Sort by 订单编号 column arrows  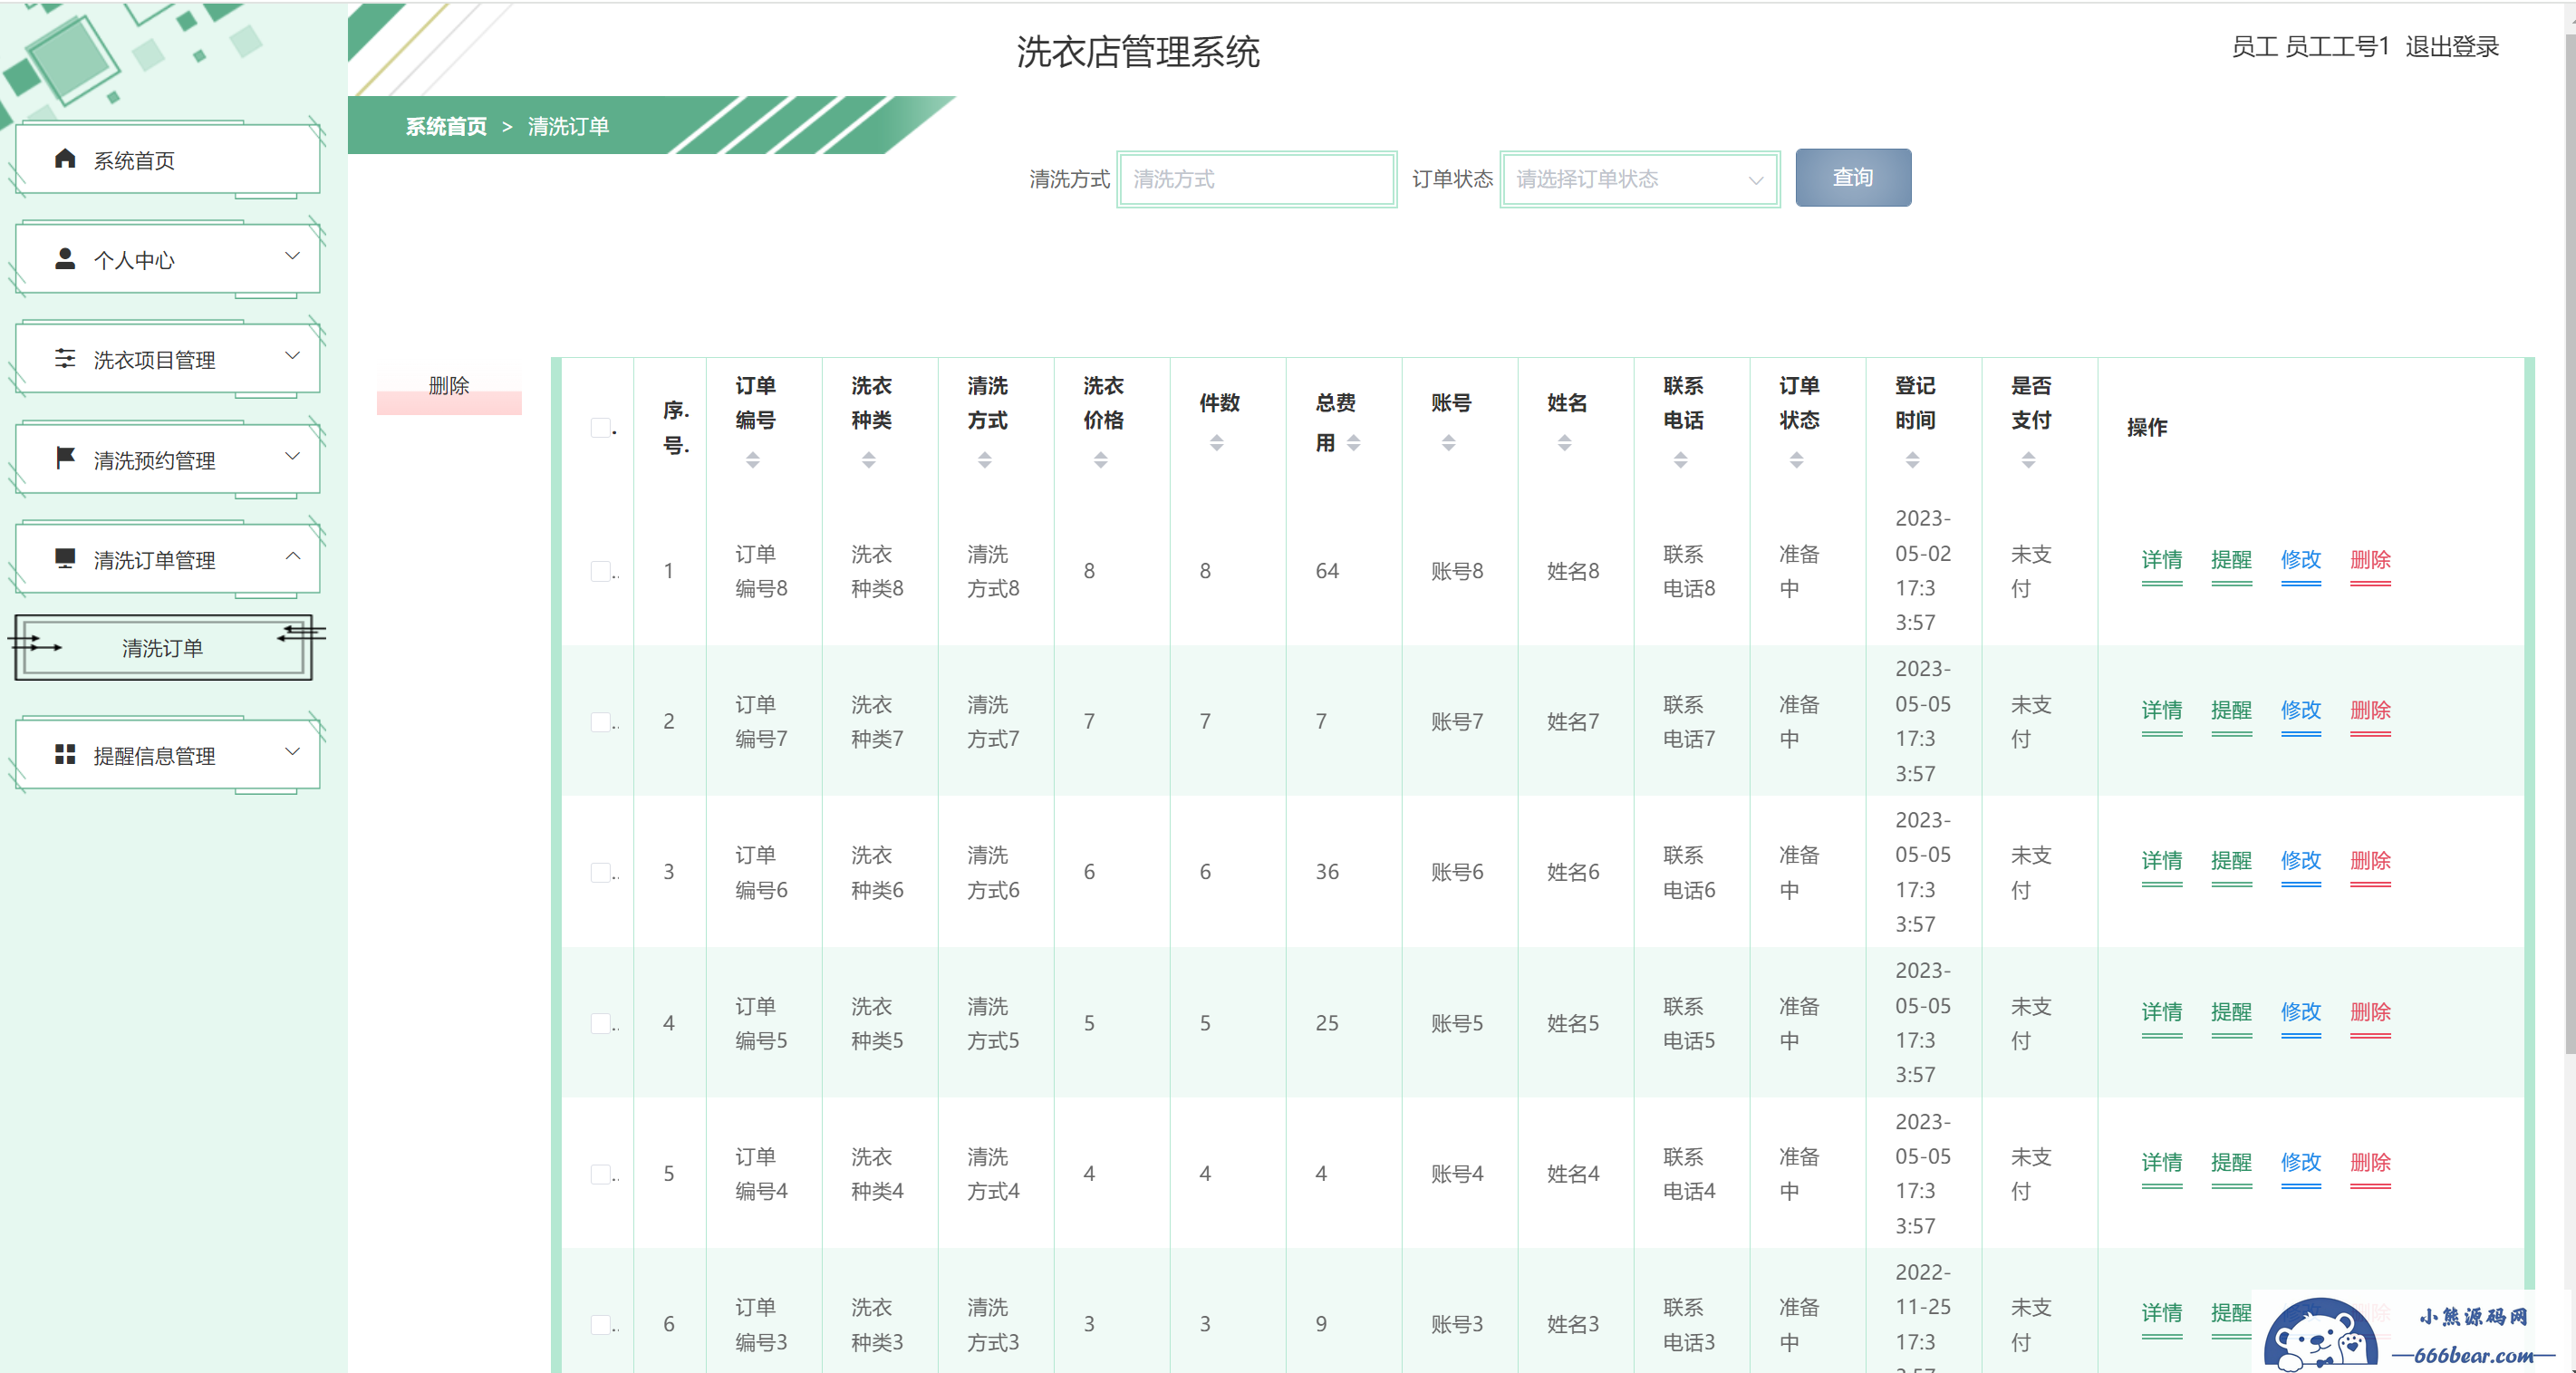(x=753, y=460)
